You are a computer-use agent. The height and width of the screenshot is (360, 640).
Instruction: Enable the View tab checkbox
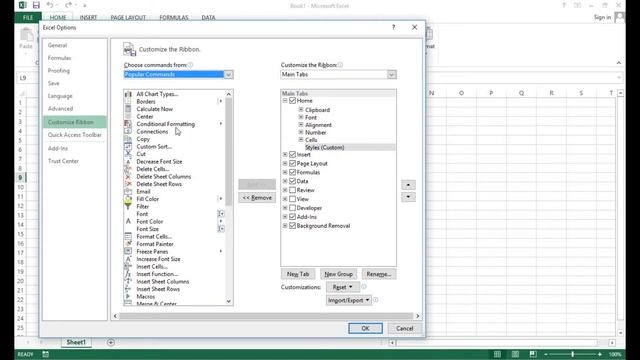(292, 199)
